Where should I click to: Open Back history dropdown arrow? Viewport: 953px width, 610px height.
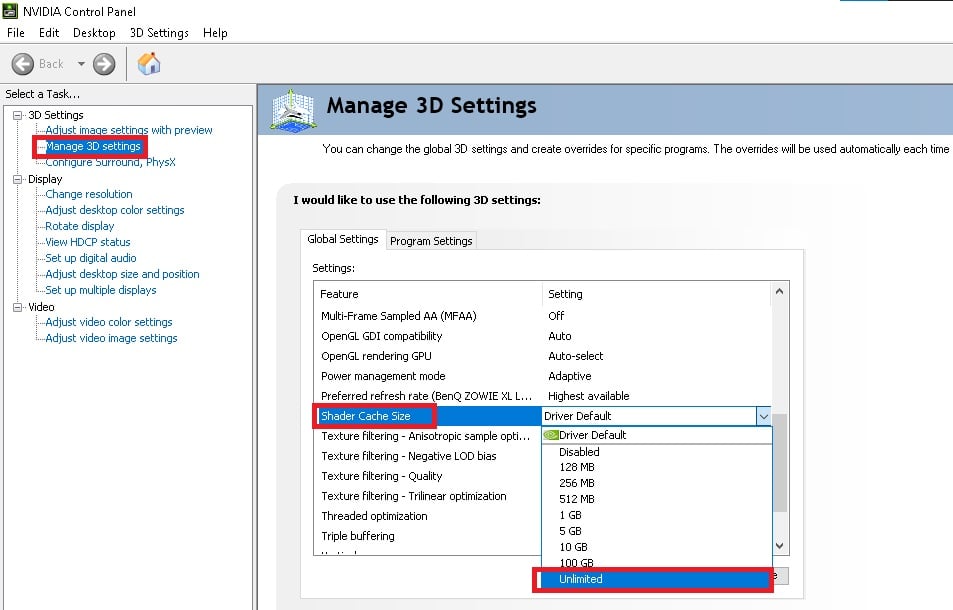(x=81, y=64)
